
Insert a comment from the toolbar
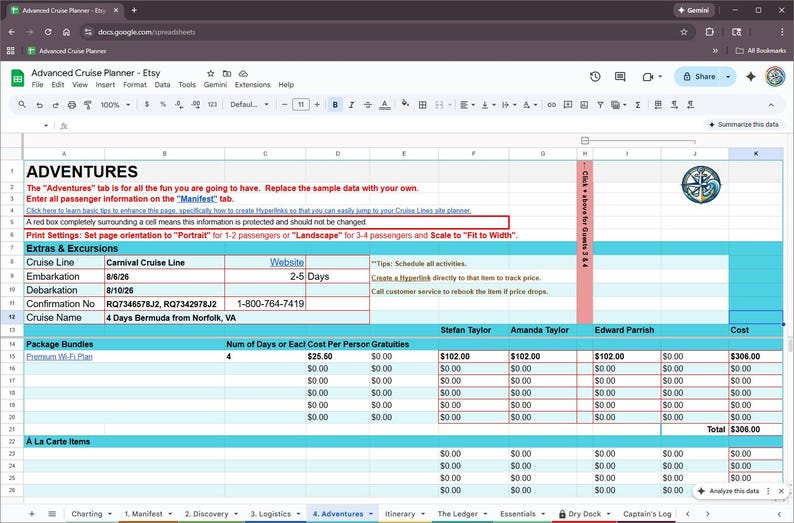pyautogui.click(x=568, y=105)
